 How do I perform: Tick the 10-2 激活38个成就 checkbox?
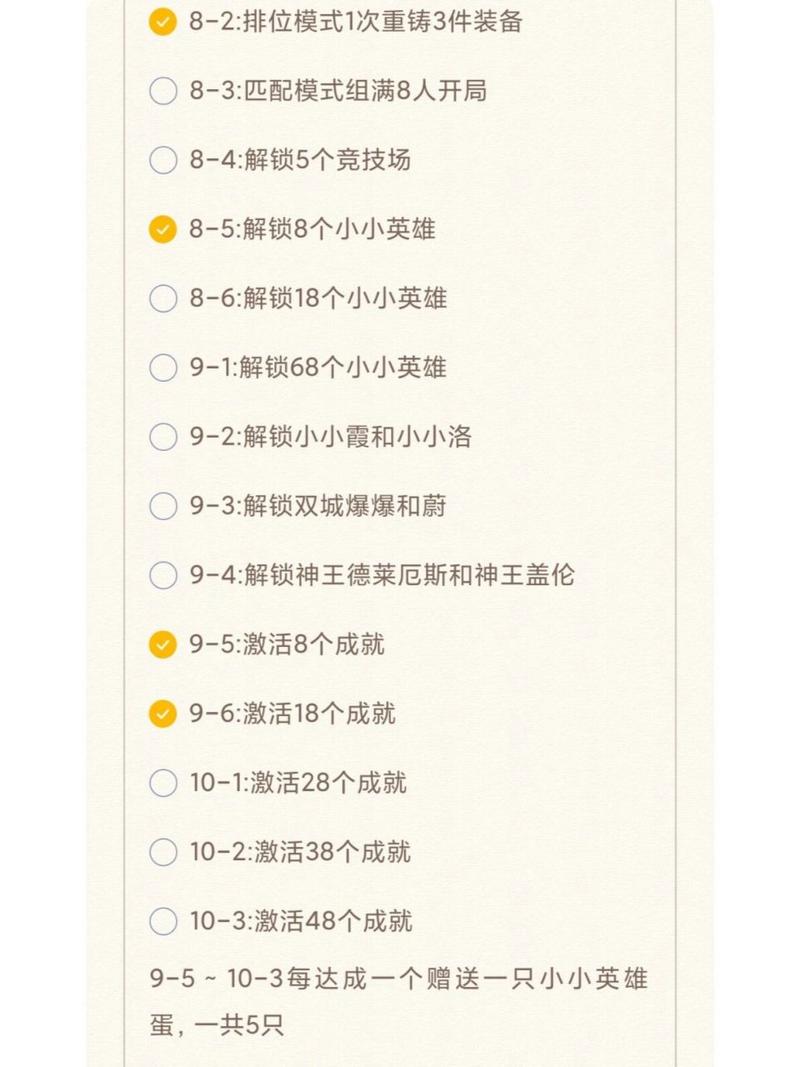point(162,852)
